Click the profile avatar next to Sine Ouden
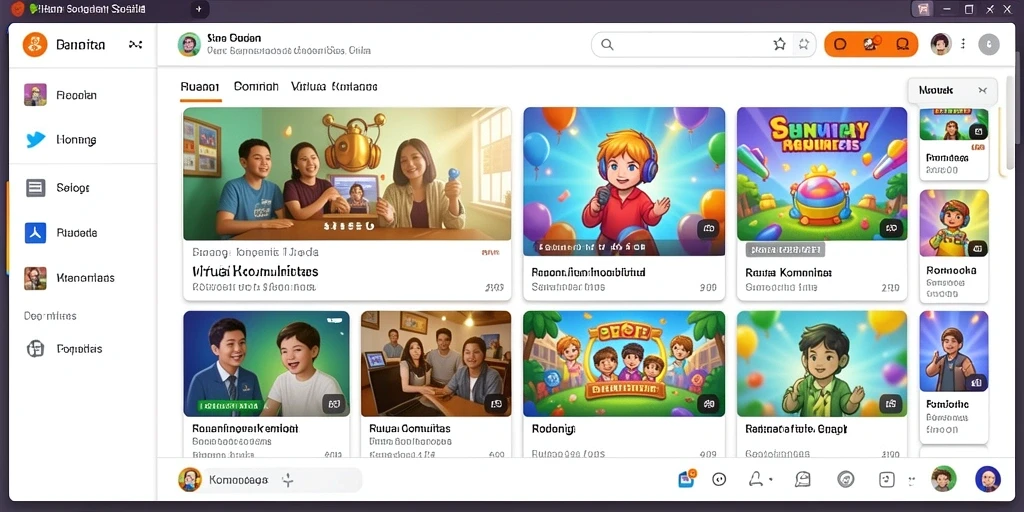 (189, 44)
